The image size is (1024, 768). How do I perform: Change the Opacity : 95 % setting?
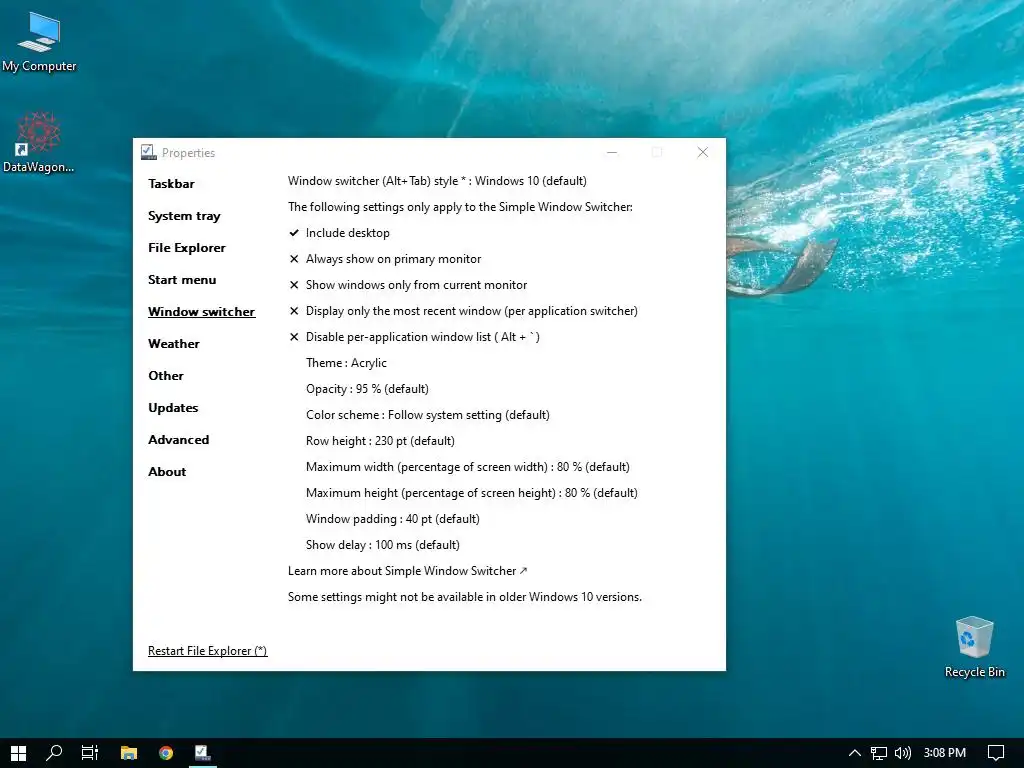click(367, 389)
